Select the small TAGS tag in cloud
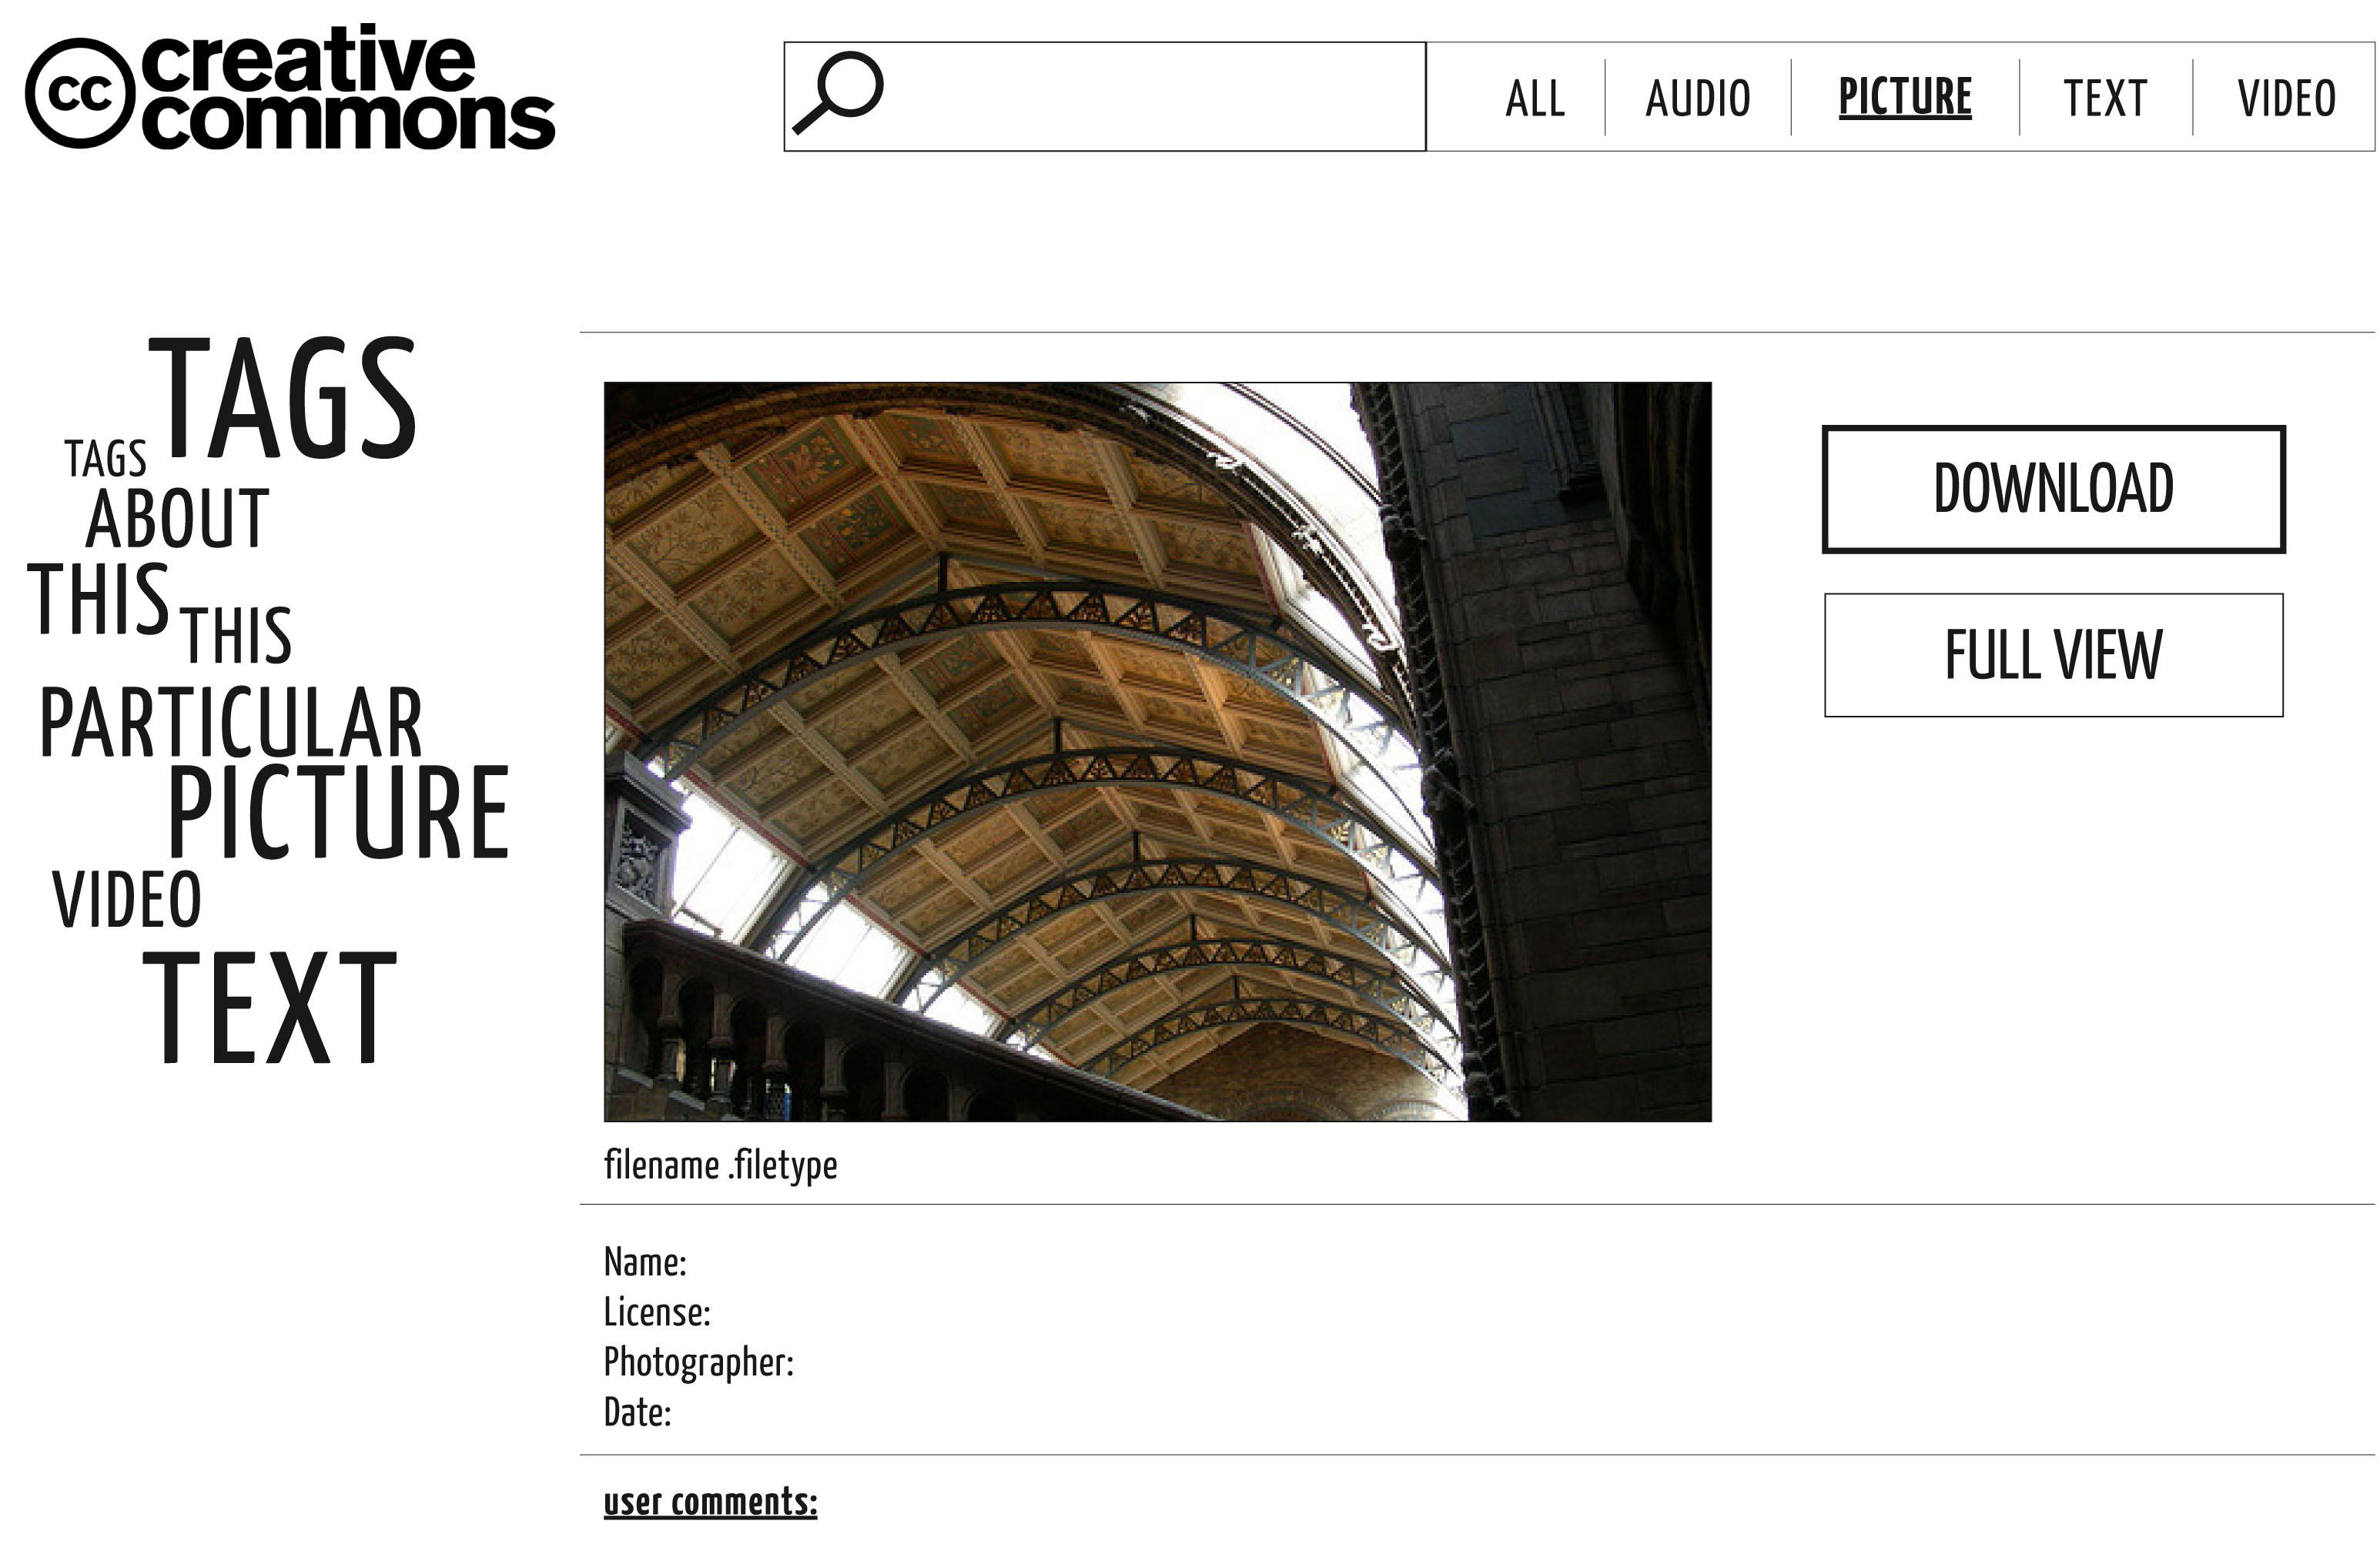 [106, 459]
